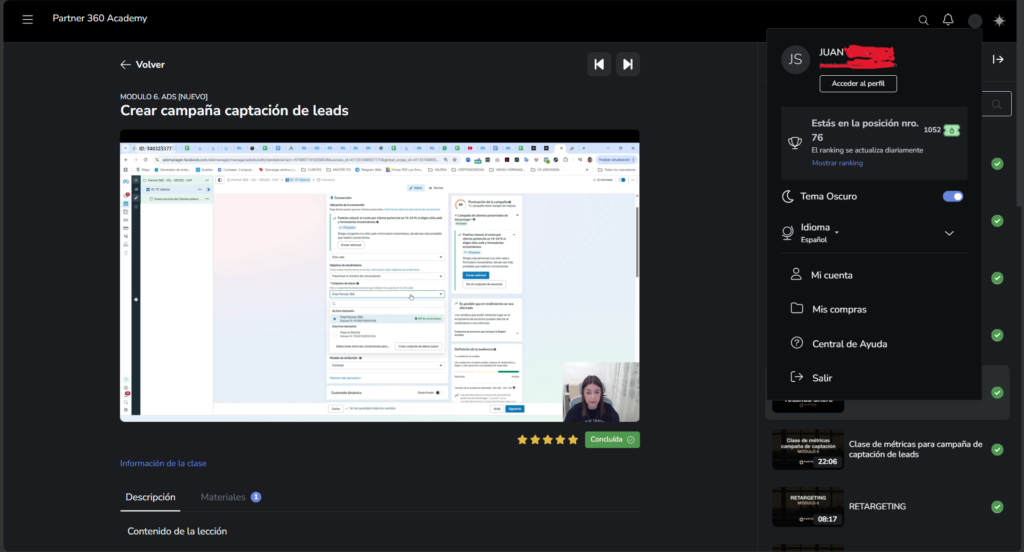Click the search magnifier in the top bar
The width and height of the screenshot is (1024, 552).
[923, 20]
